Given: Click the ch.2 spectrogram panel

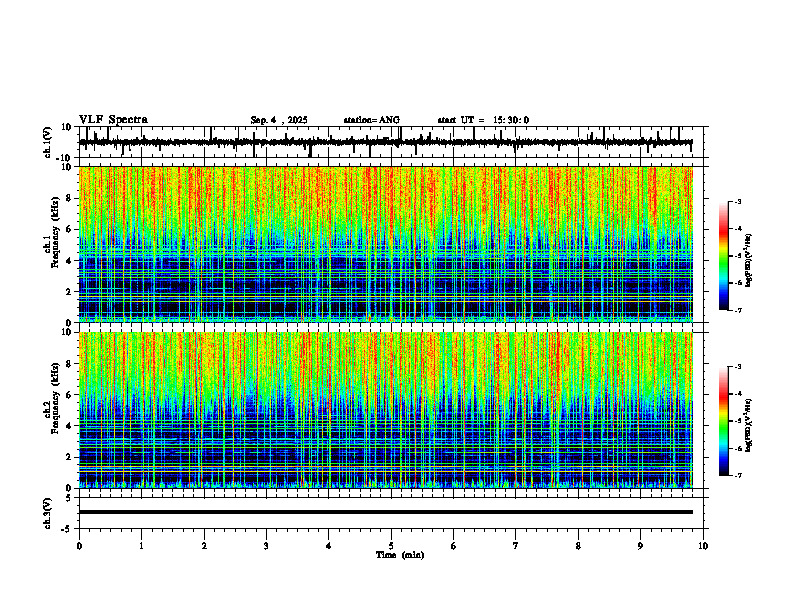Looking at the screenshot, I should click(385, 410).
